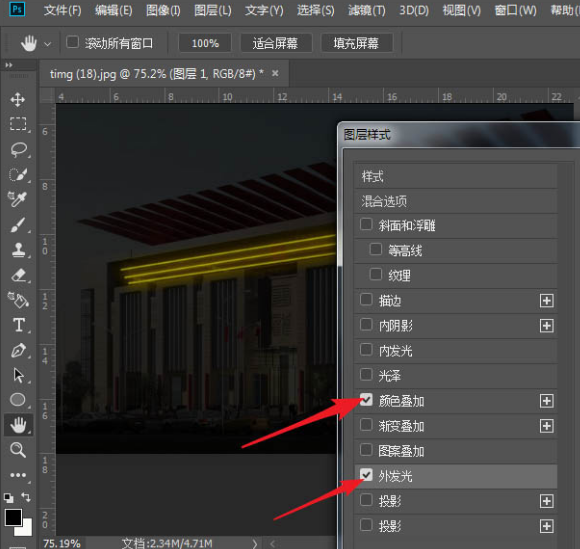Image resolution: width=580 pixels, height=549 pixels.
Task: Uncheck the 颜色叠加 style
Action: coord(366,400)
